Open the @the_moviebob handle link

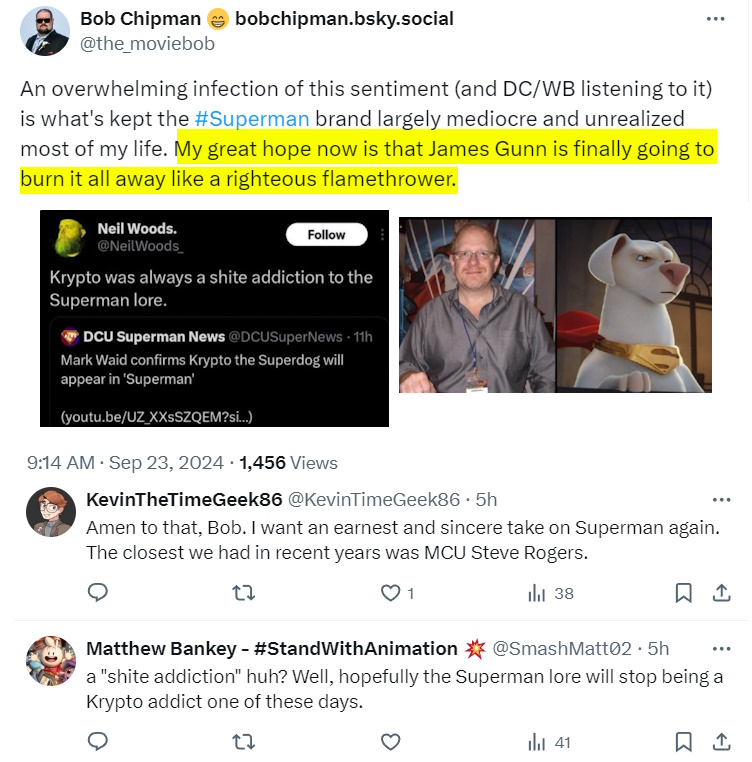[147, 44]
